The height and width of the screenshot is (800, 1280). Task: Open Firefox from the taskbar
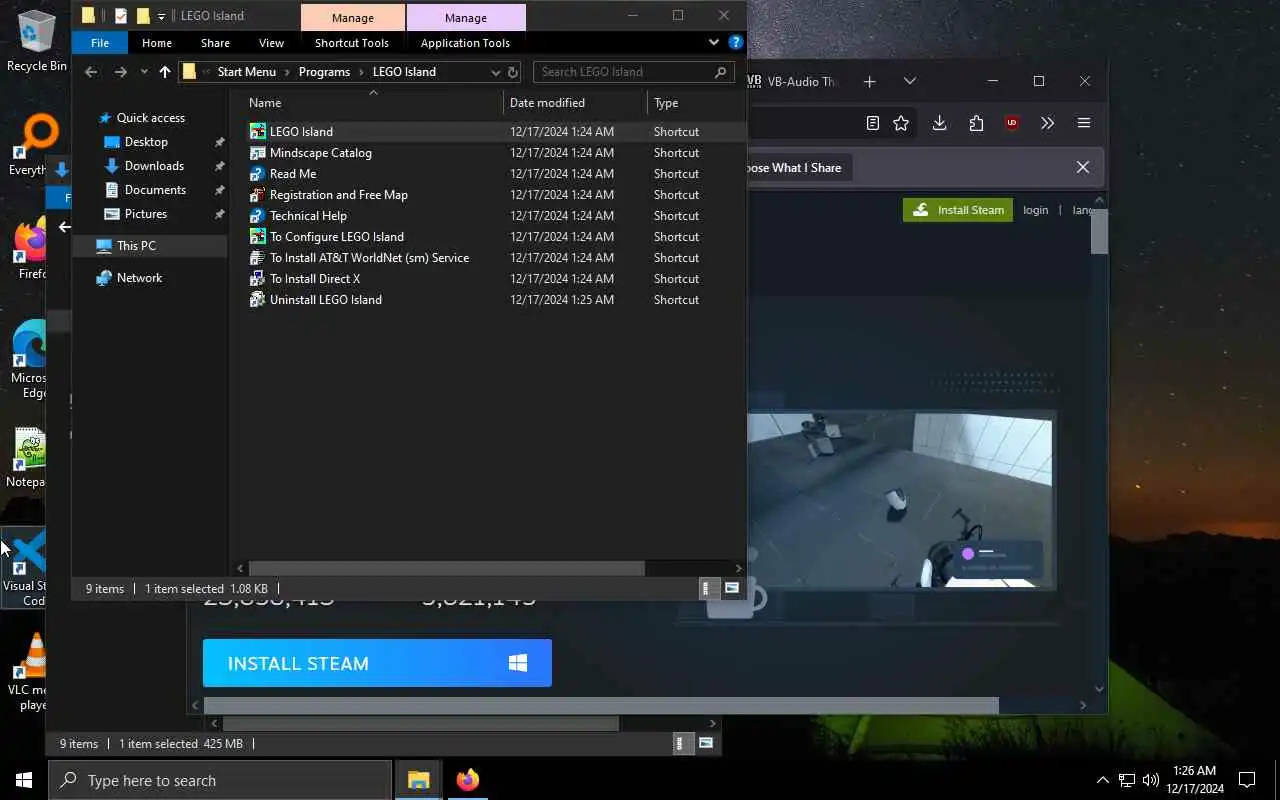[x=467, y=780]
